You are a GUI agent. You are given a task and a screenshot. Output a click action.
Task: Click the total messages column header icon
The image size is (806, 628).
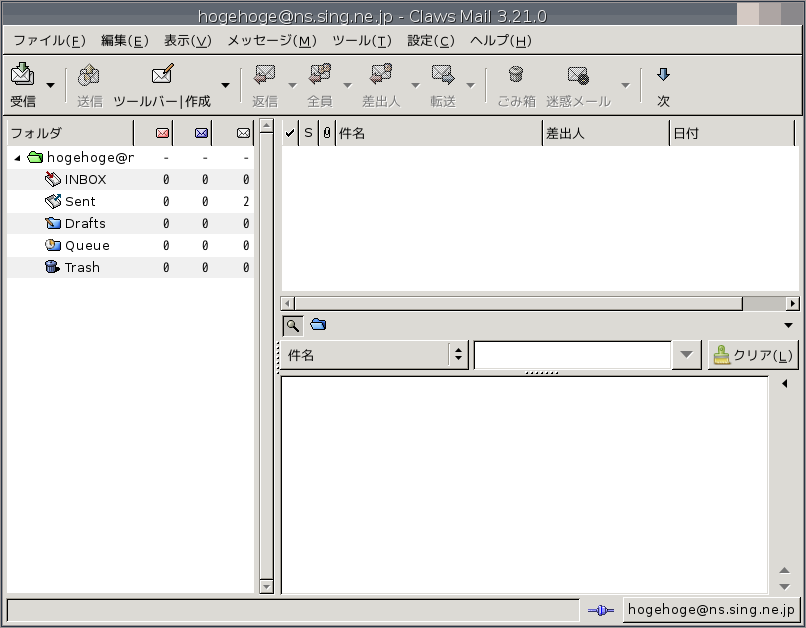[243, 133]
